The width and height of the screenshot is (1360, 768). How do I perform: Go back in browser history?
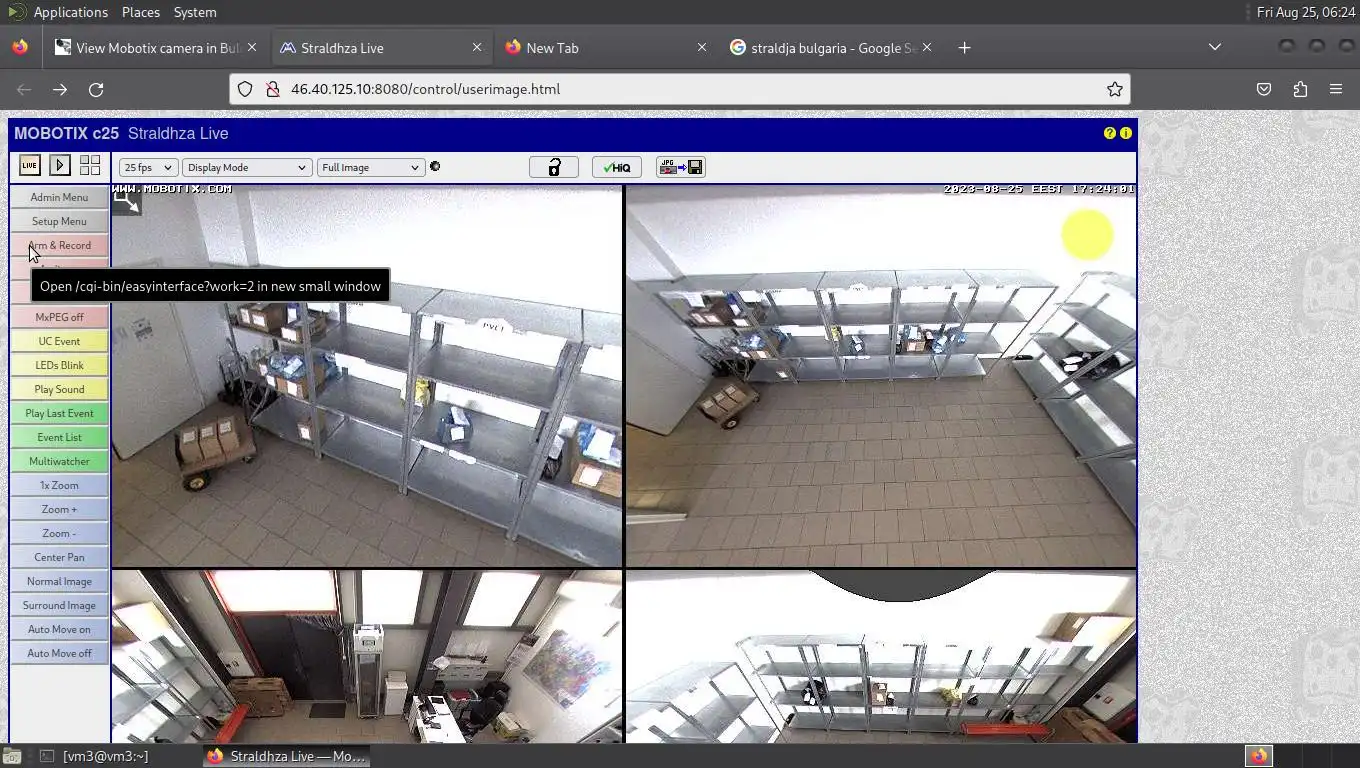tap(24, 89)
